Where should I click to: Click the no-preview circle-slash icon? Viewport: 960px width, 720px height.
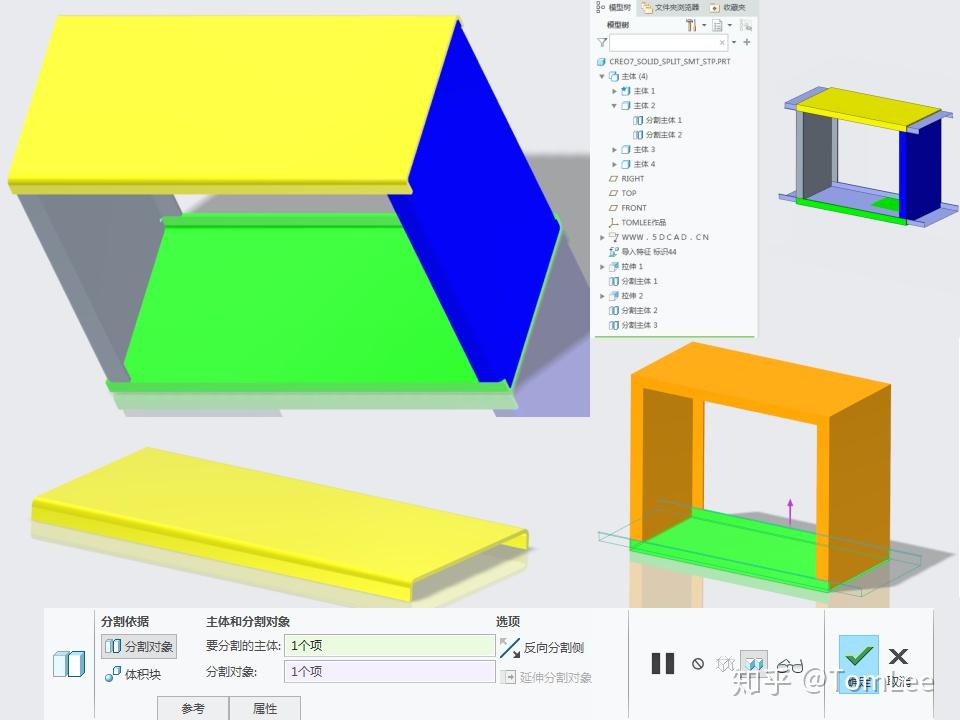tap(698, 664)
